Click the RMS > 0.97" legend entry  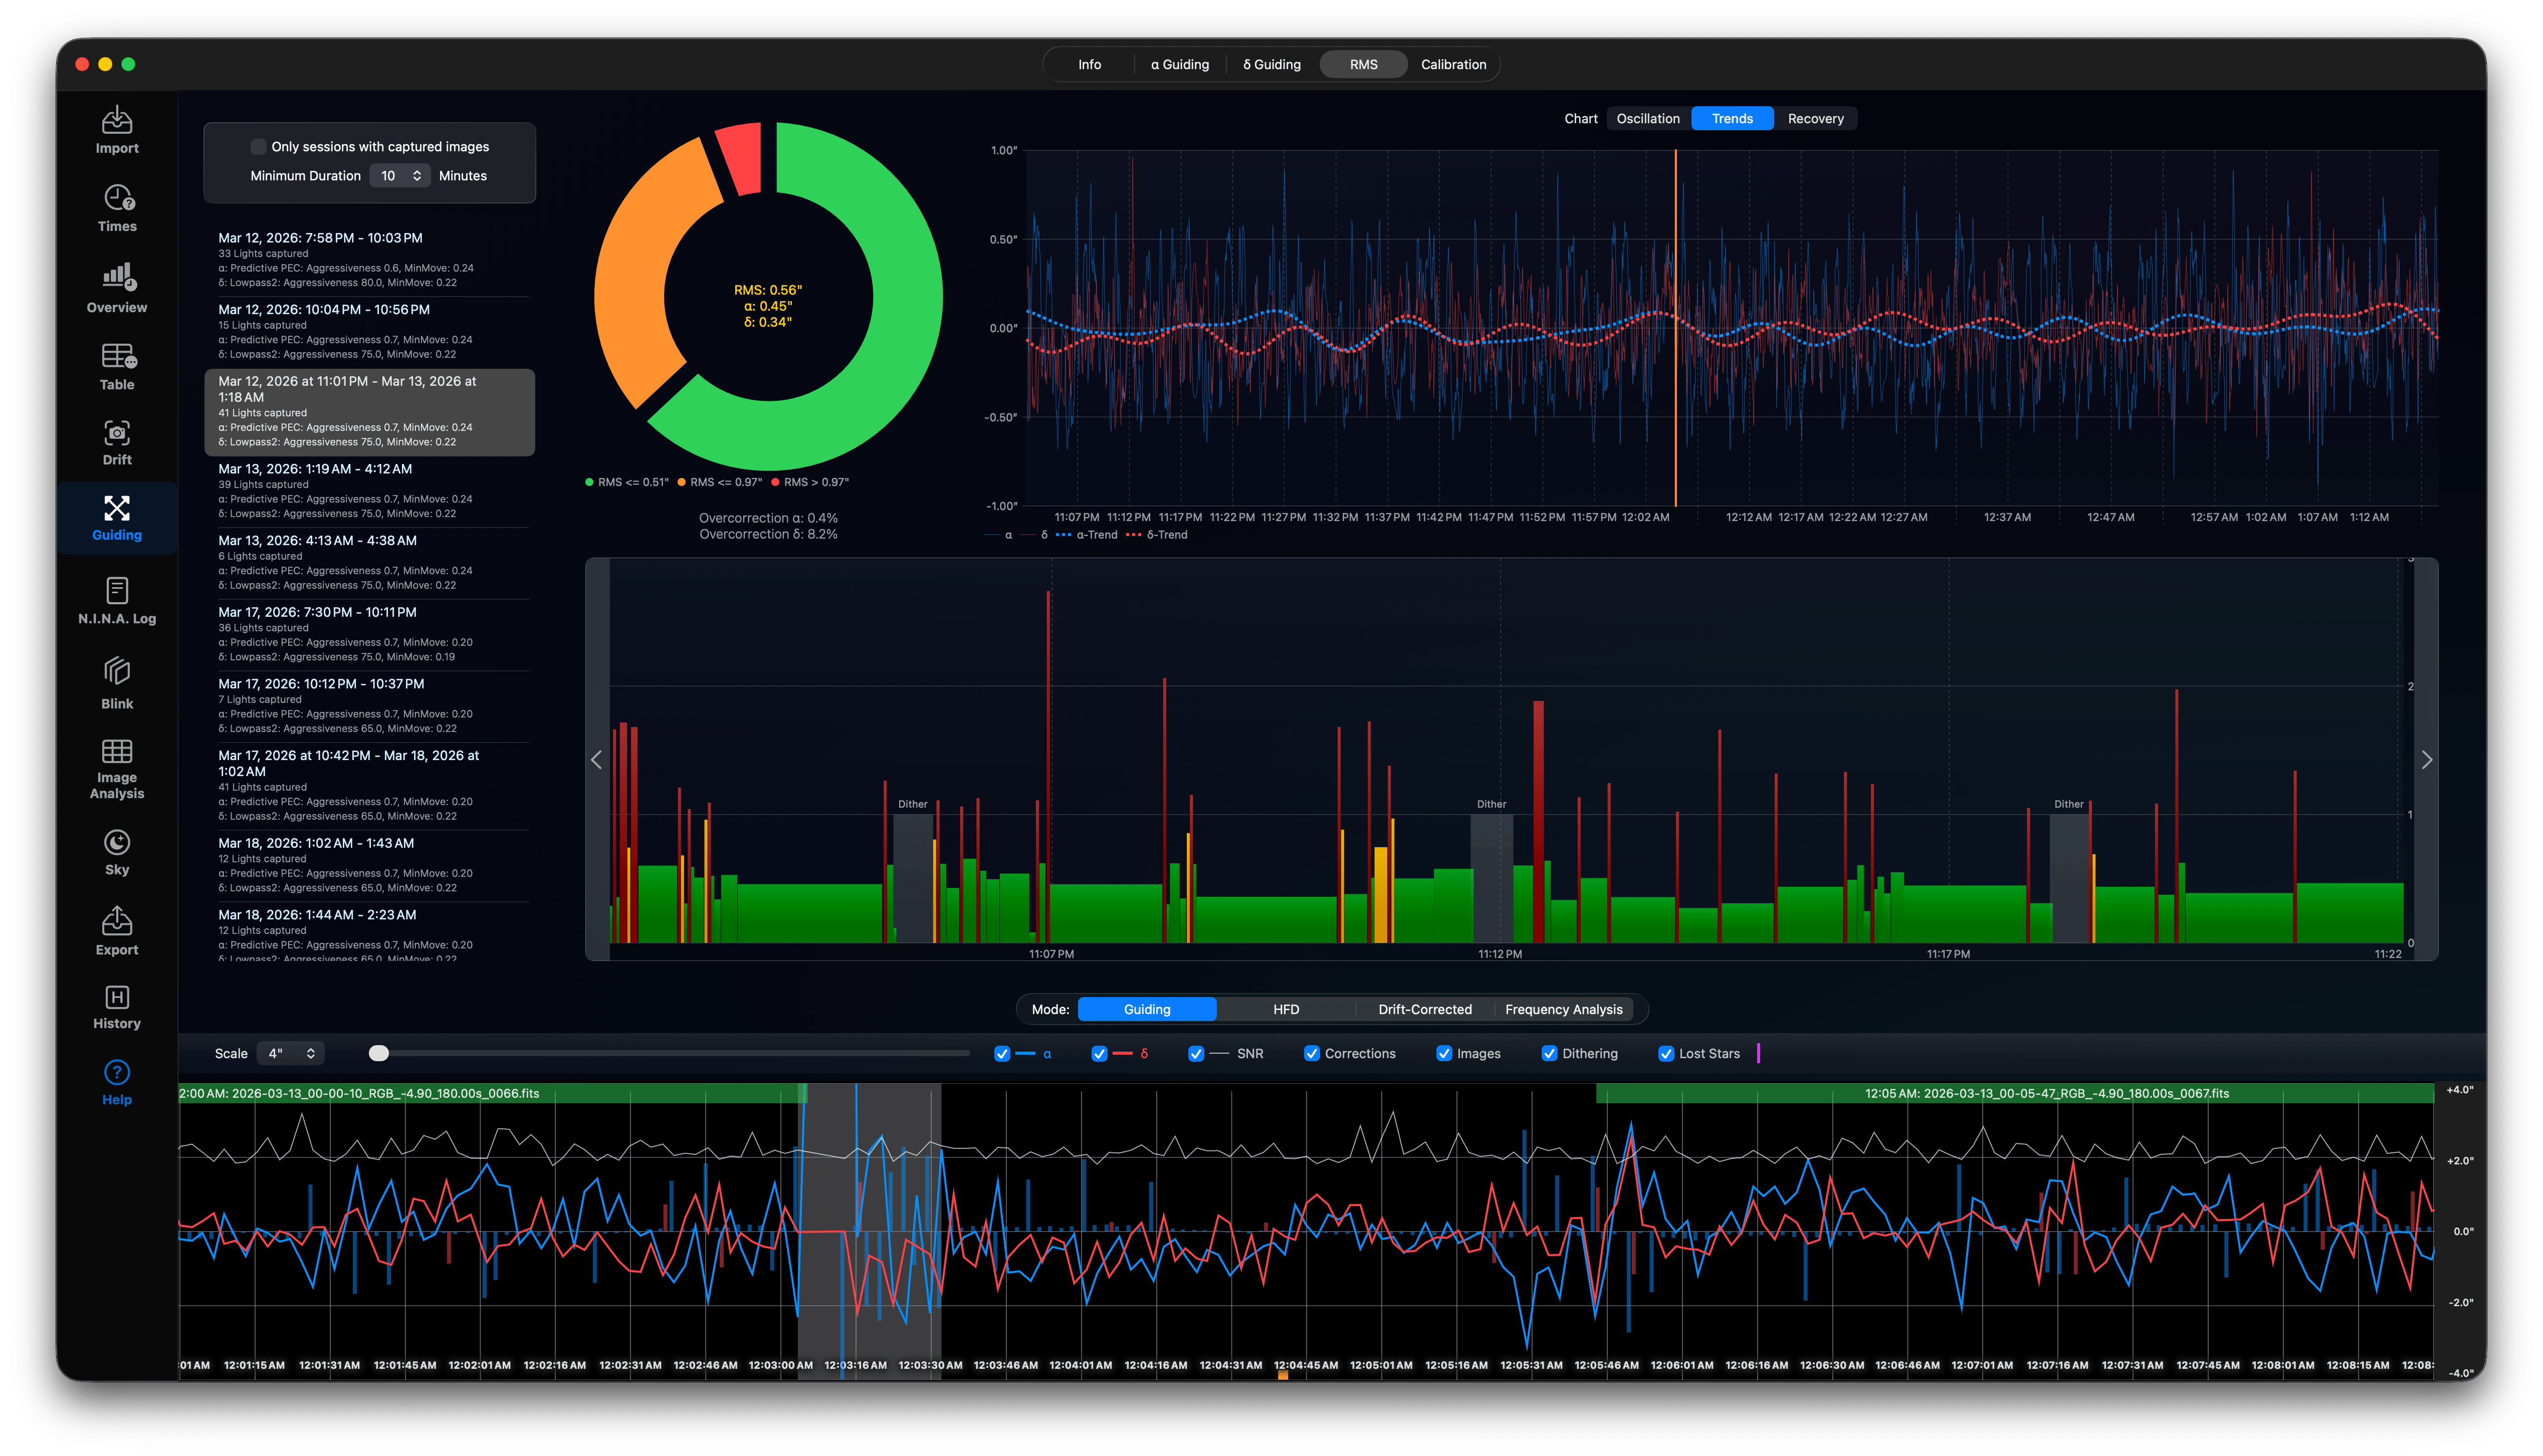810,483
